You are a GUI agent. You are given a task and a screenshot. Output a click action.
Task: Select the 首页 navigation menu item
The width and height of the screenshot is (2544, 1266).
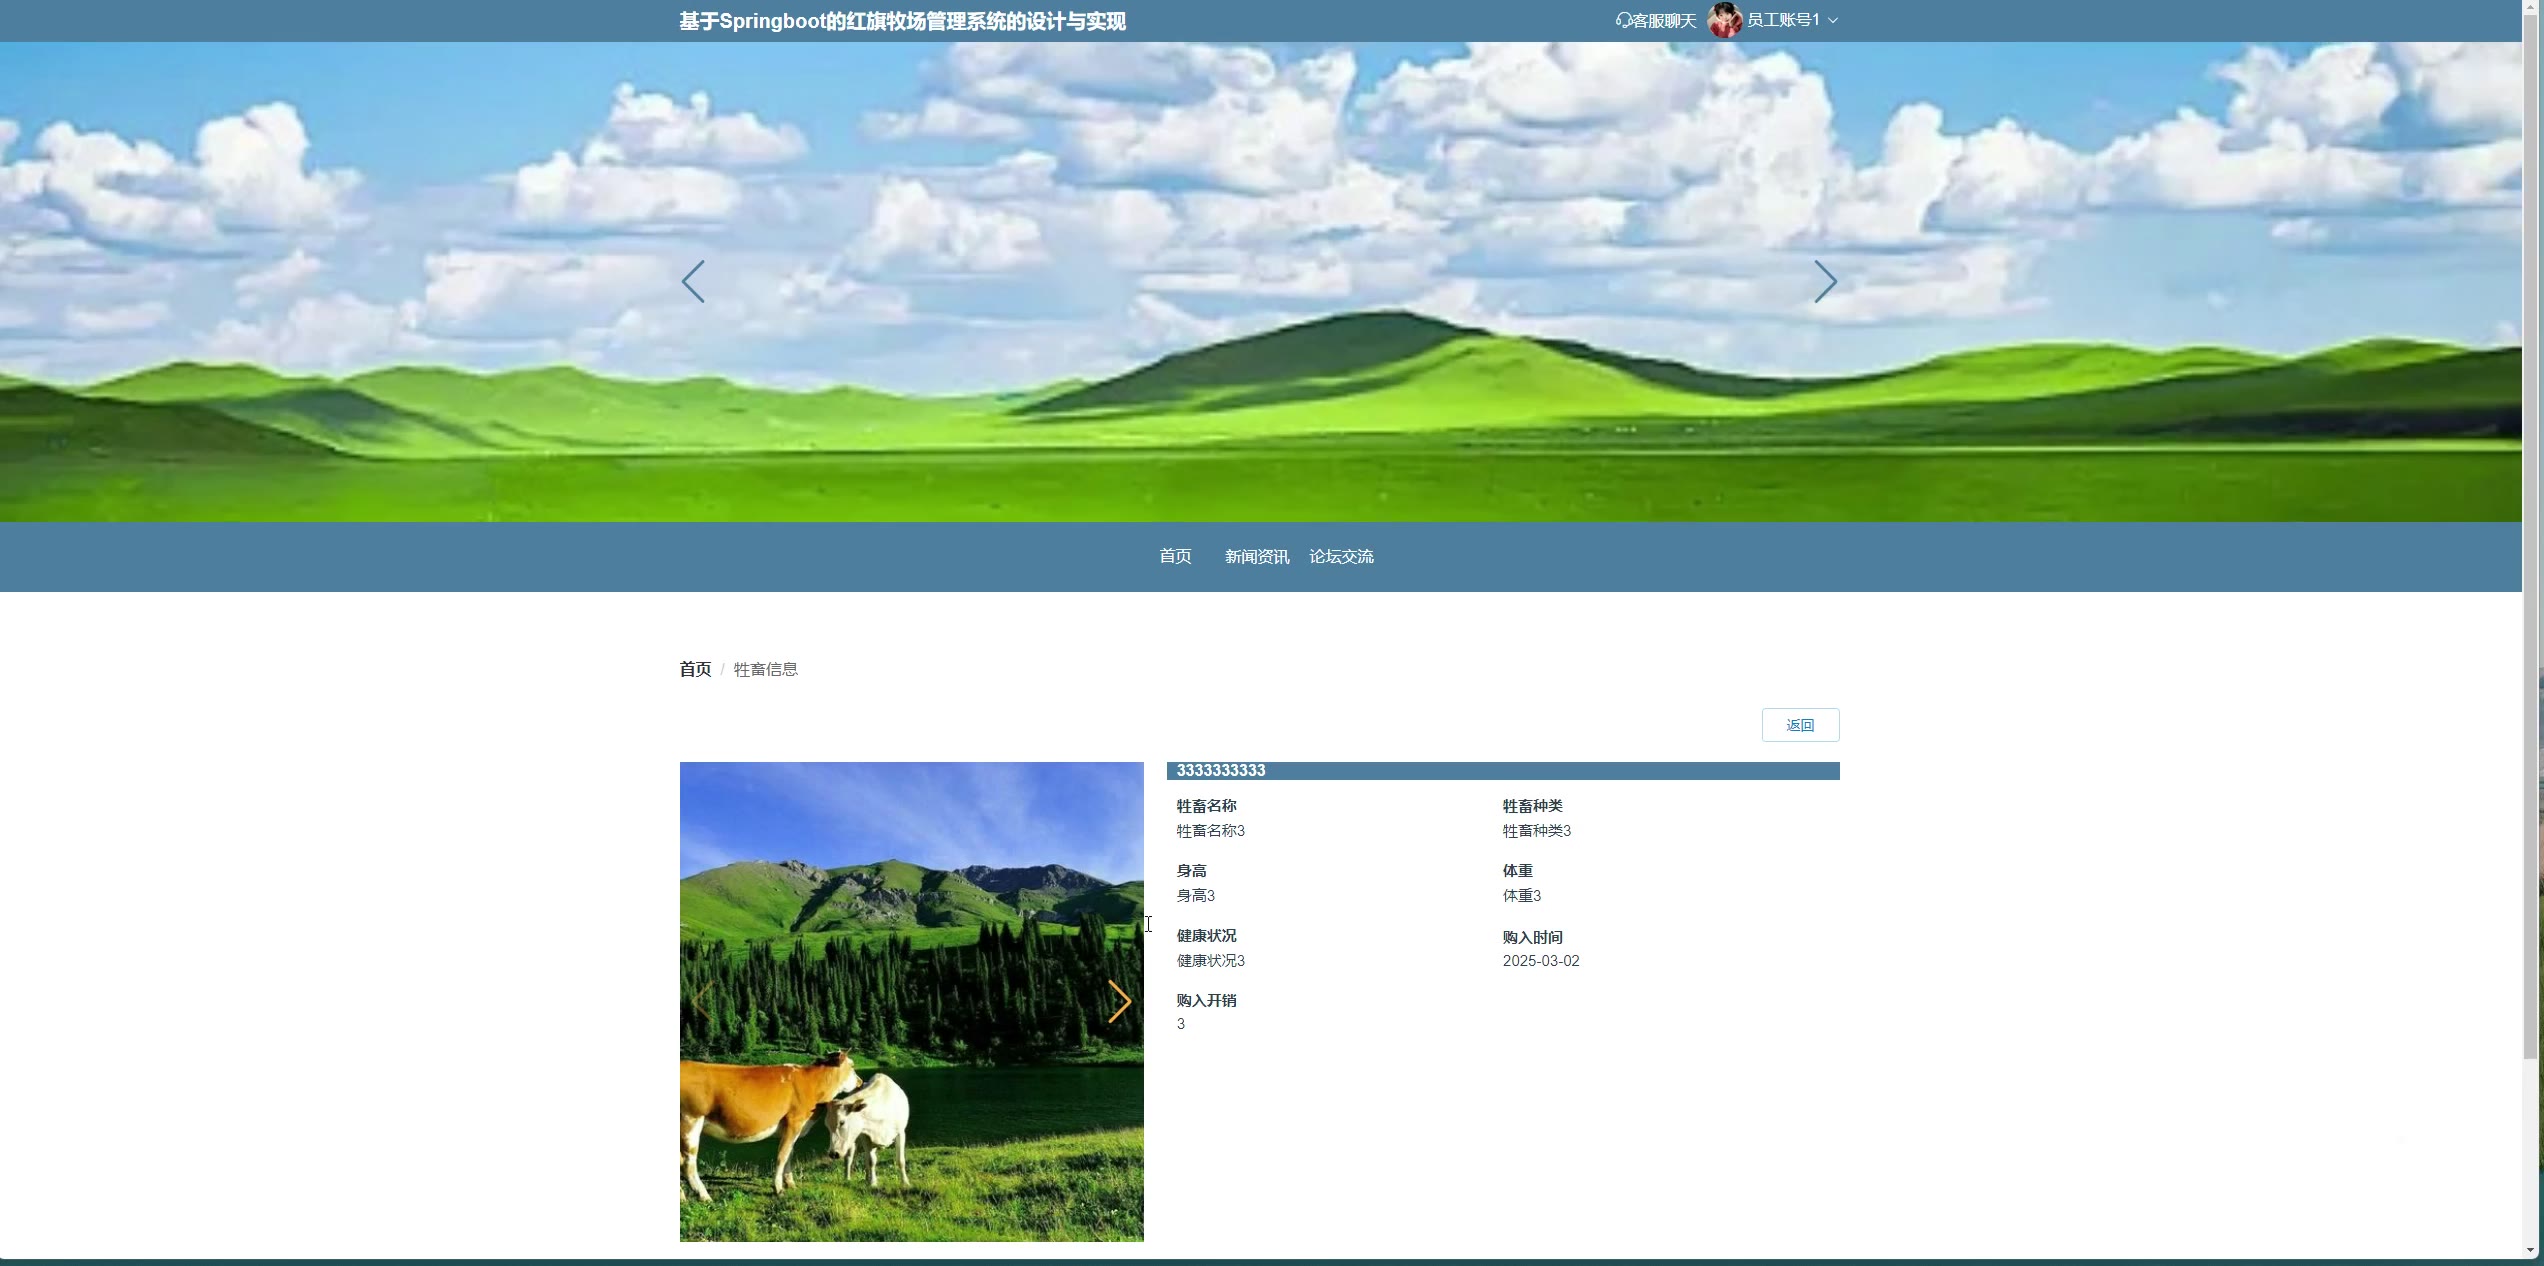(x=1175, y=556)
